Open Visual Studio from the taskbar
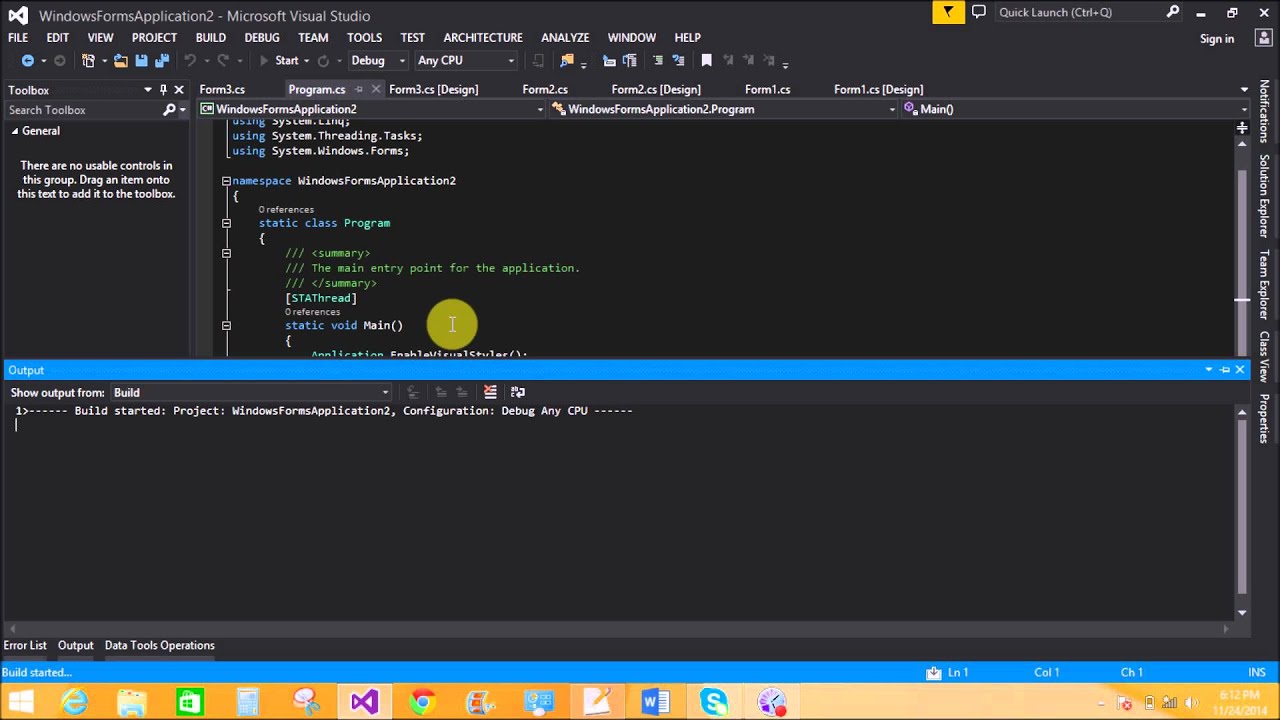 (364, 701)
